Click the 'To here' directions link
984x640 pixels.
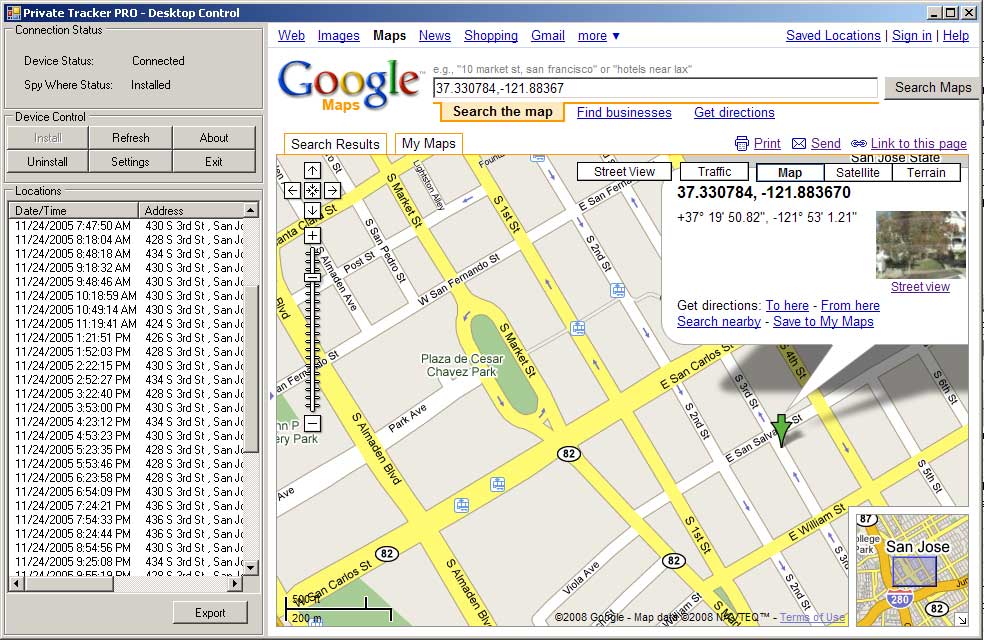(x=787, y=306)
